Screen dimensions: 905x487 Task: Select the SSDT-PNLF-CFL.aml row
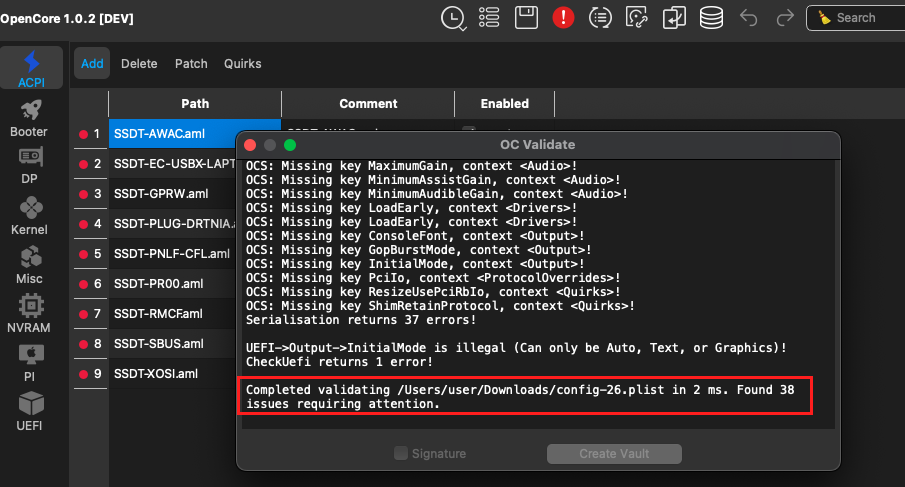[173, 254]
